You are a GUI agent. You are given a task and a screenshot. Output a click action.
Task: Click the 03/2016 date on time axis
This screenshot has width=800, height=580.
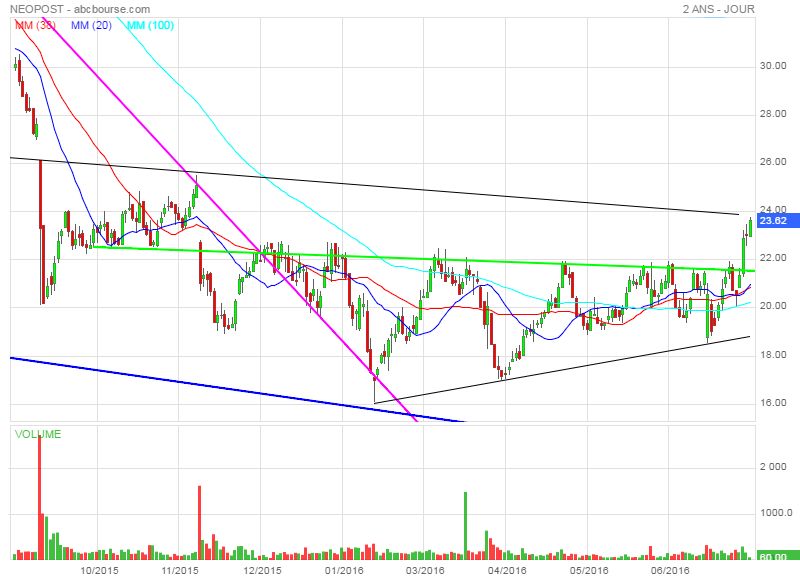[425, 570]
